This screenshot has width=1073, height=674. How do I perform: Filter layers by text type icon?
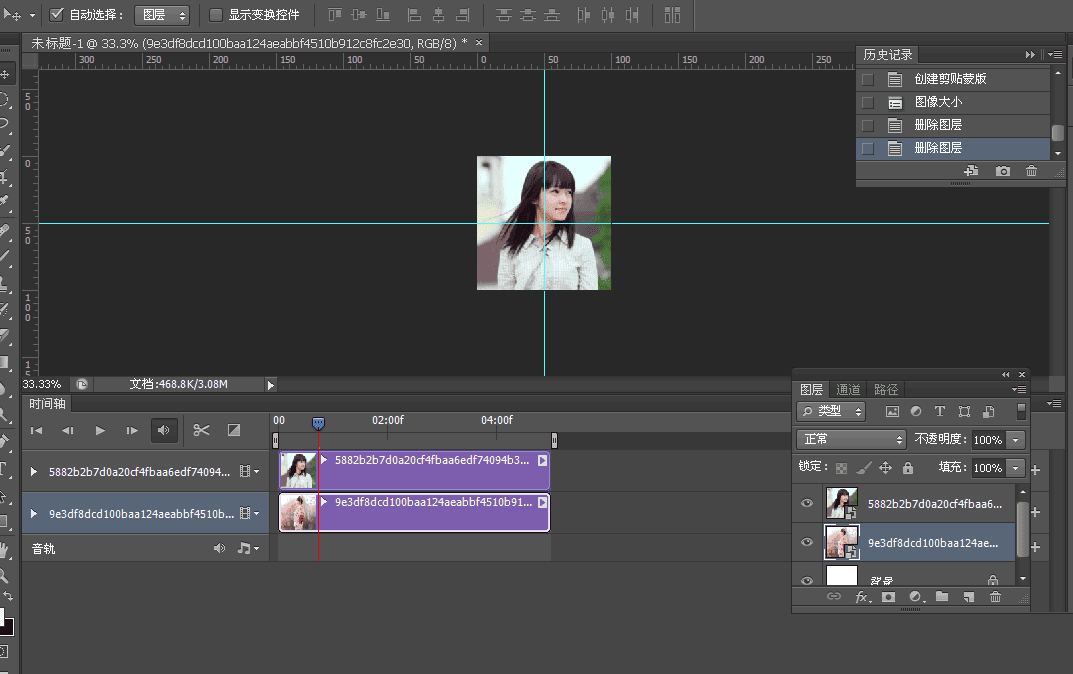click(x=940, y=411)
